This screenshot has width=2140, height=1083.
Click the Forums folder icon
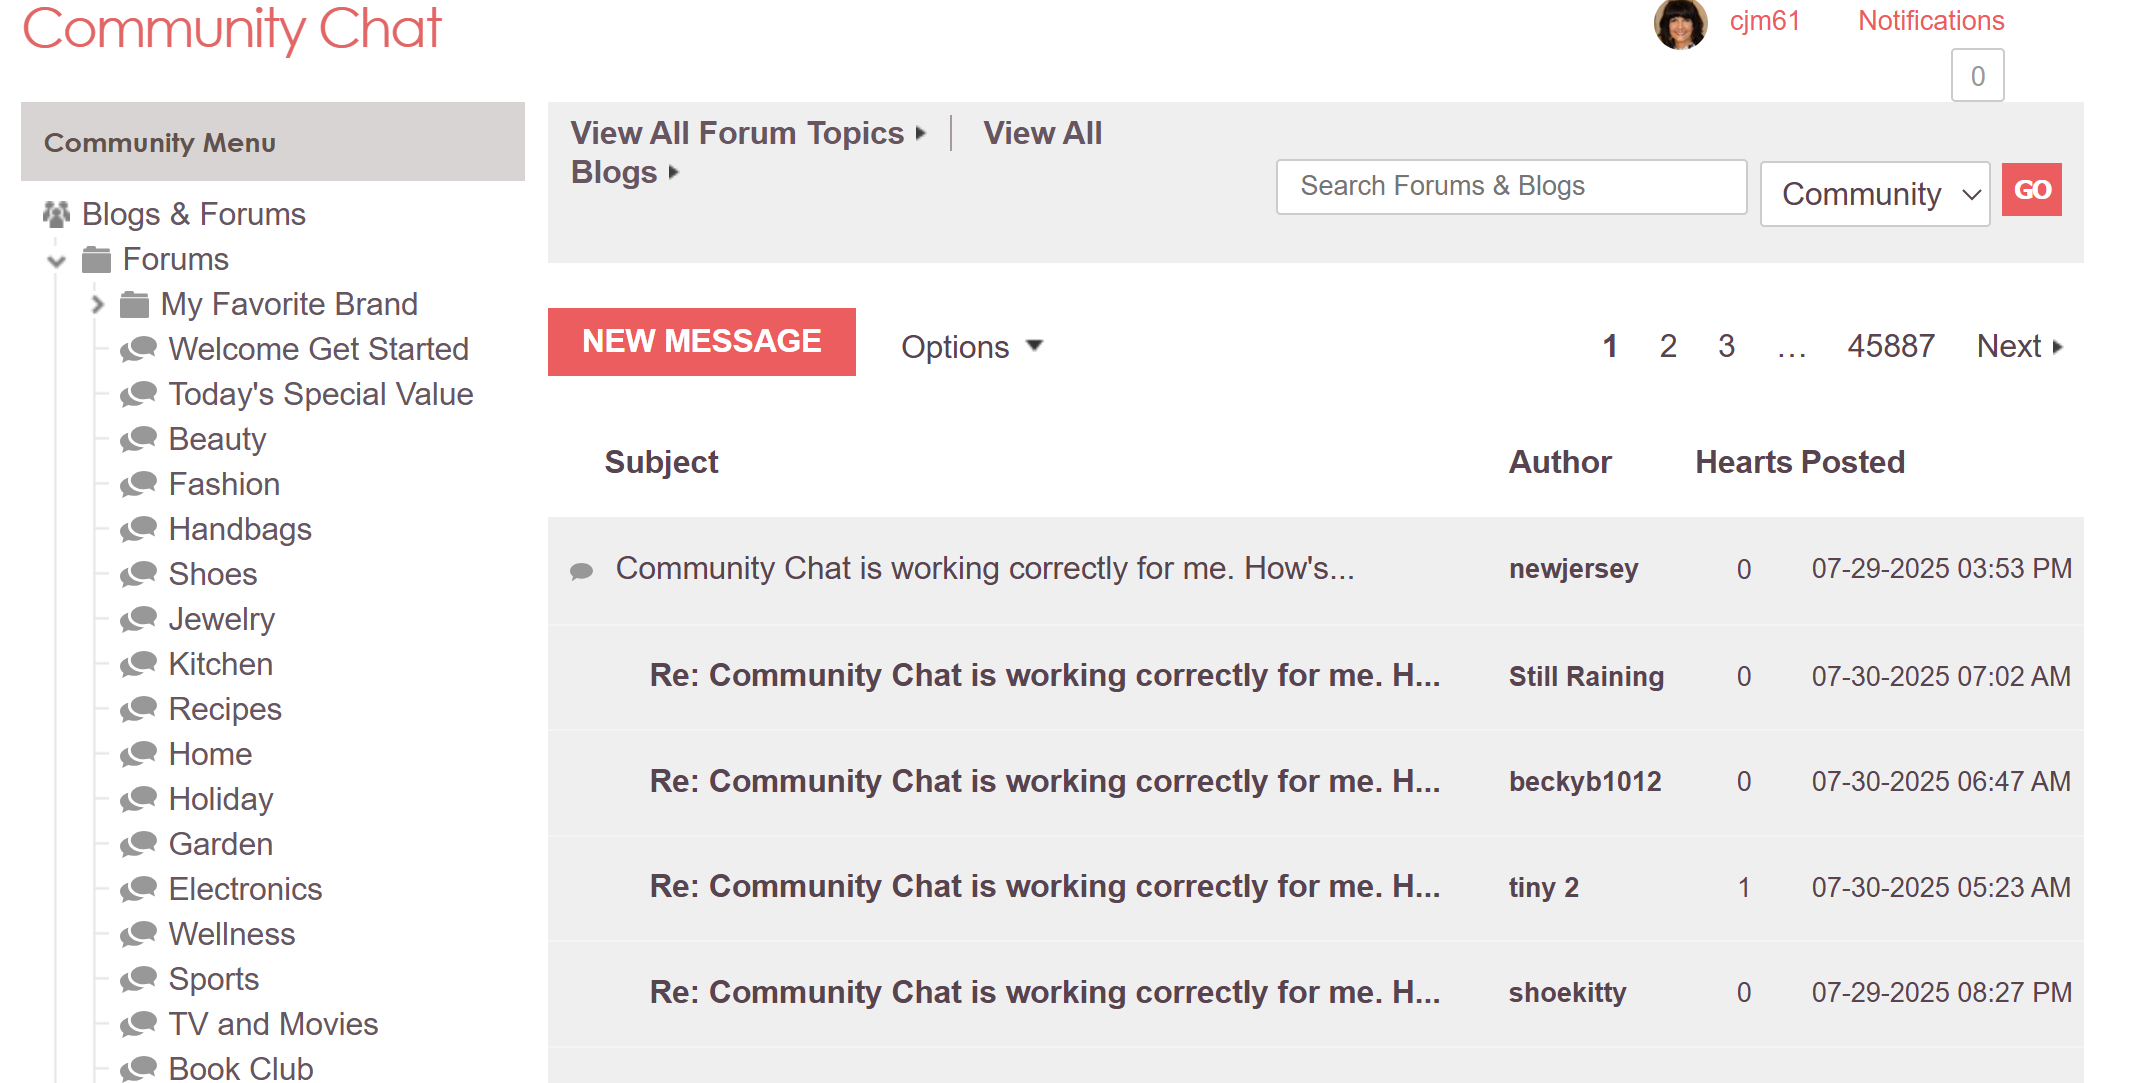point(95,258)
